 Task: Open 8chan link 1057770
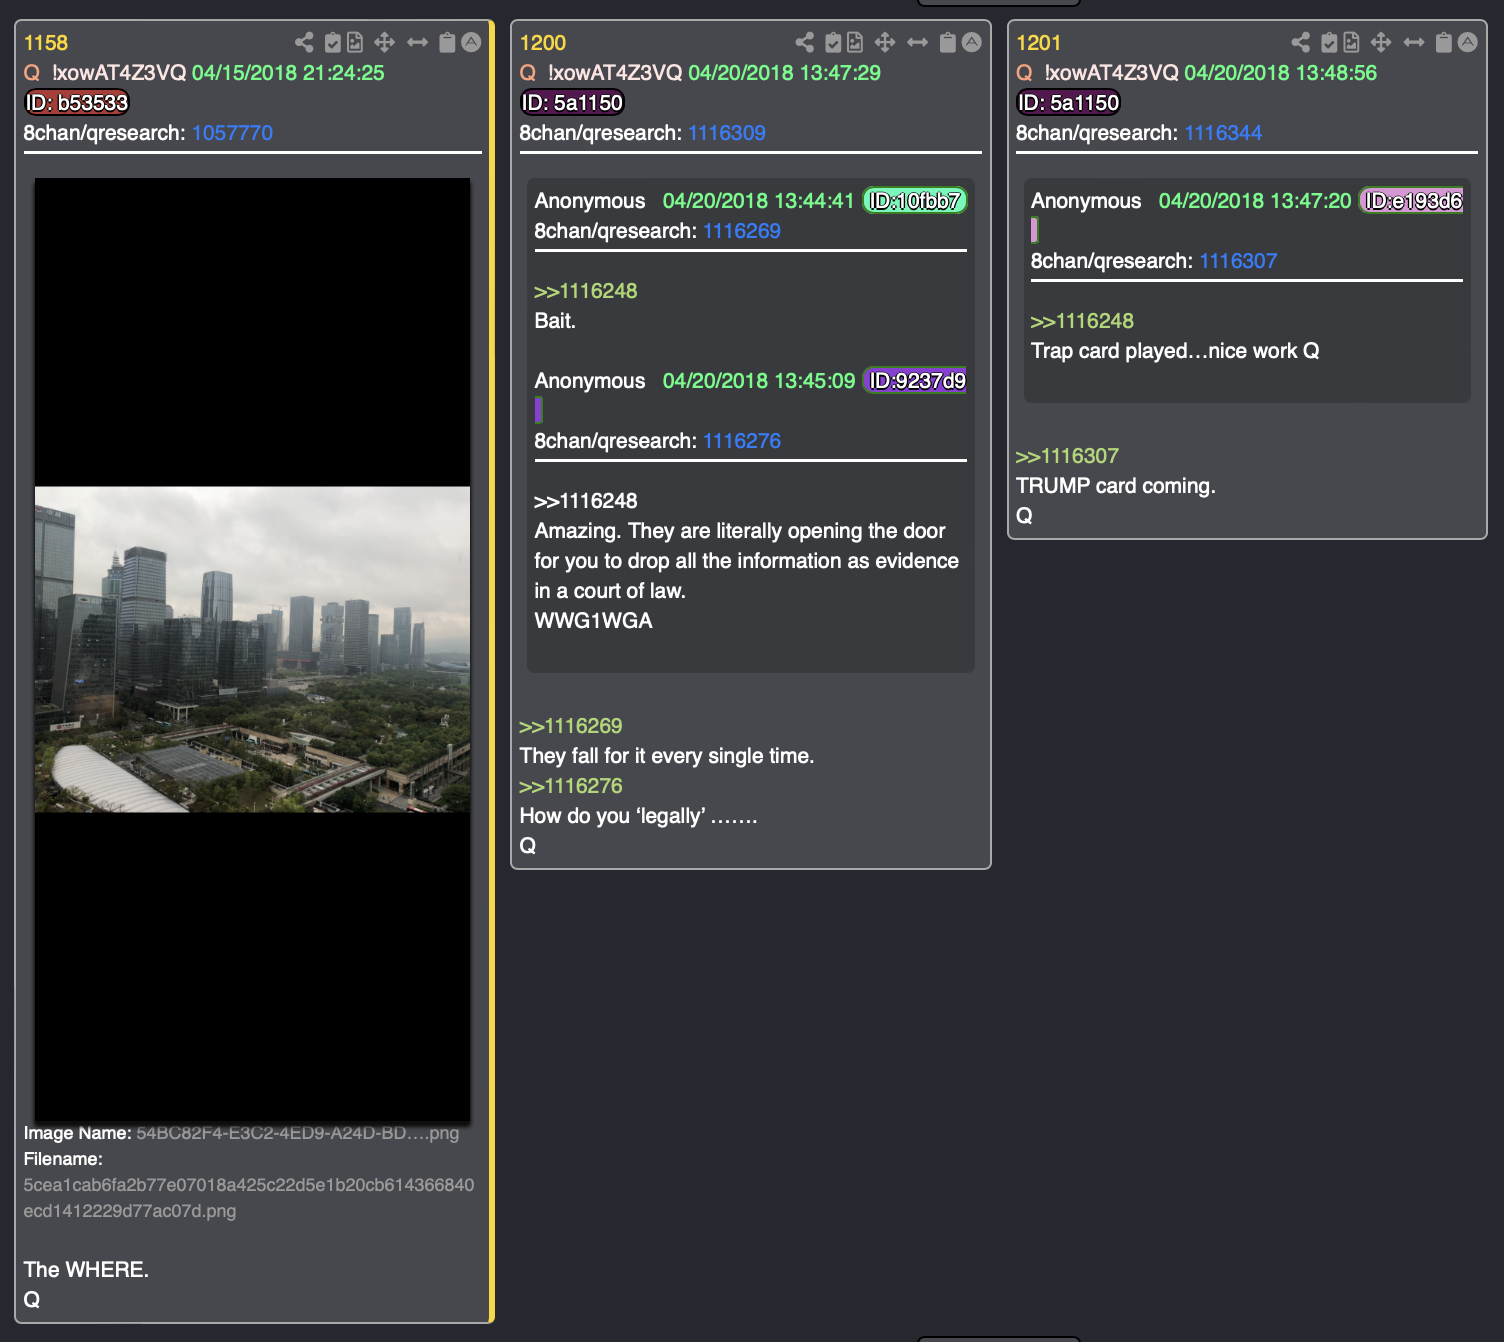click(232, 133)
